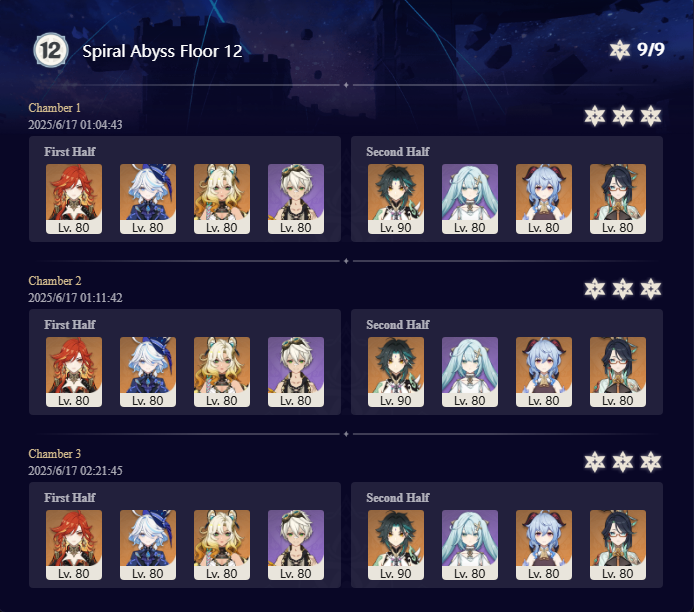The image size is (694, 612).
Task: Click goggles-wearing character in Chamber 2 First Half
Action: [x=296, y=372]
